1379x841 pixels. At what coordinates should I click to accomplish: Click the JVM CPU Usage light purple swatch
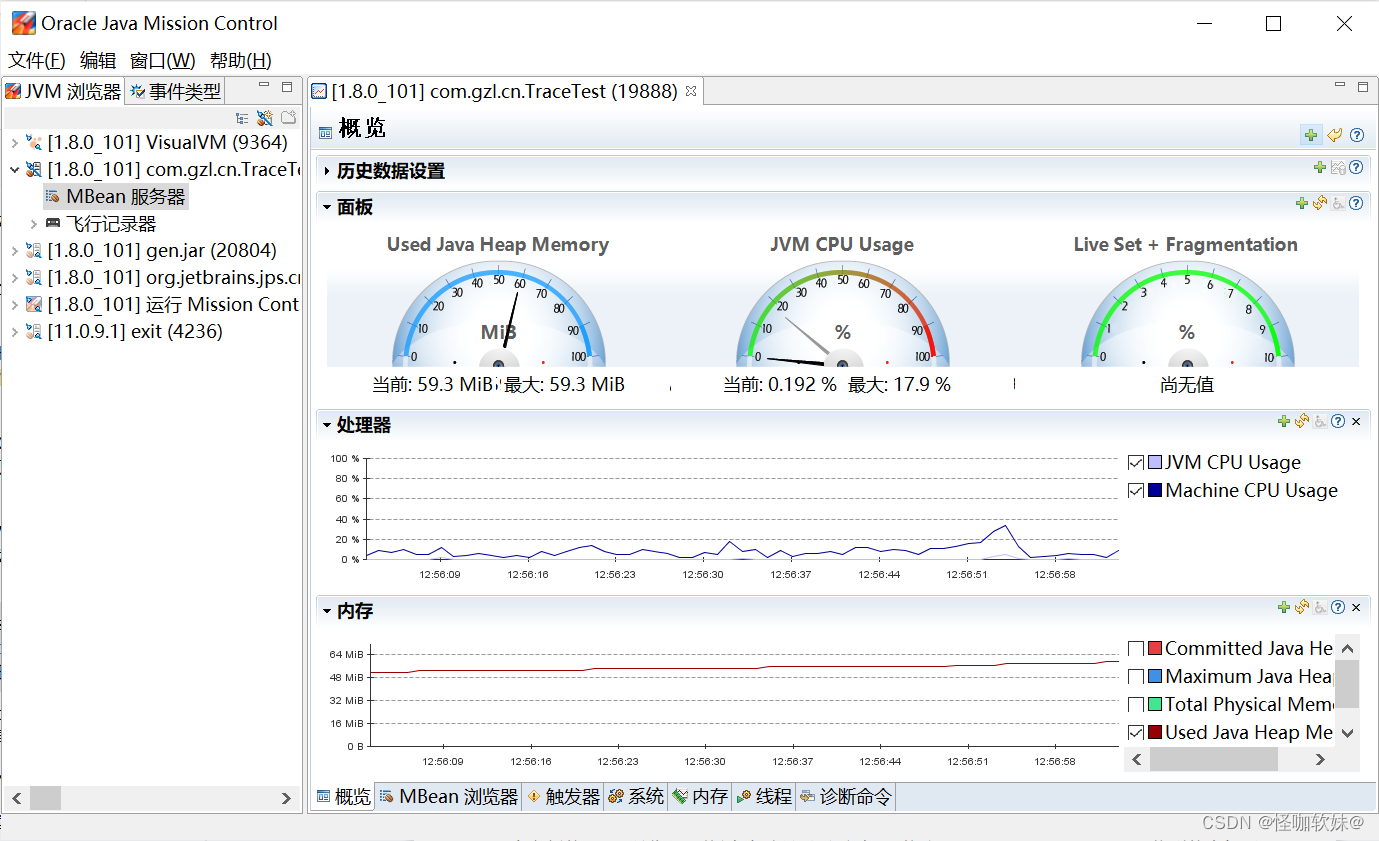click(1155, 462)
